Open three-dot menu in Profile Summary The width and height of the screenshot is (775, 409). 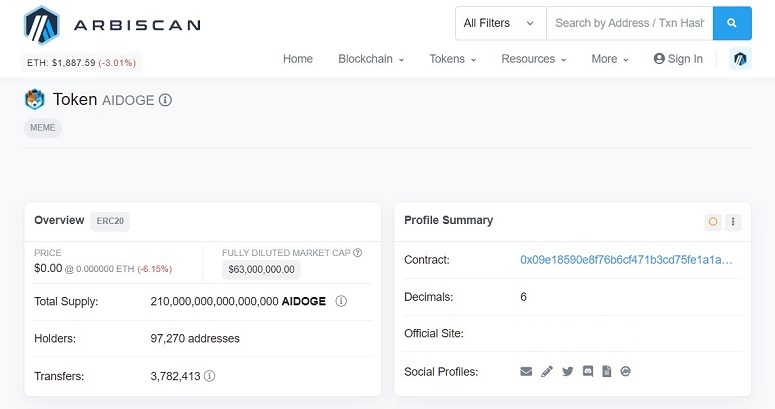click(733, 222)
